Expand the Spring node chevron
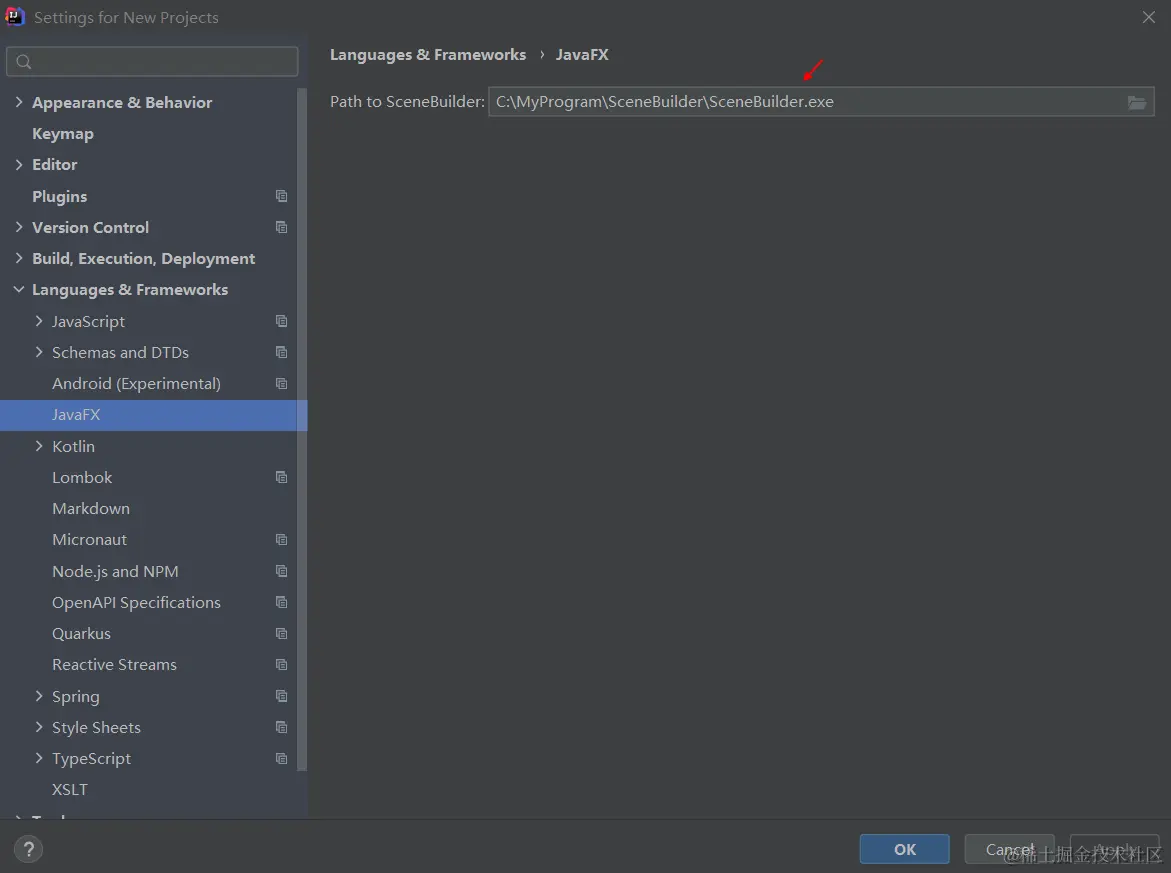 [39, 696]
